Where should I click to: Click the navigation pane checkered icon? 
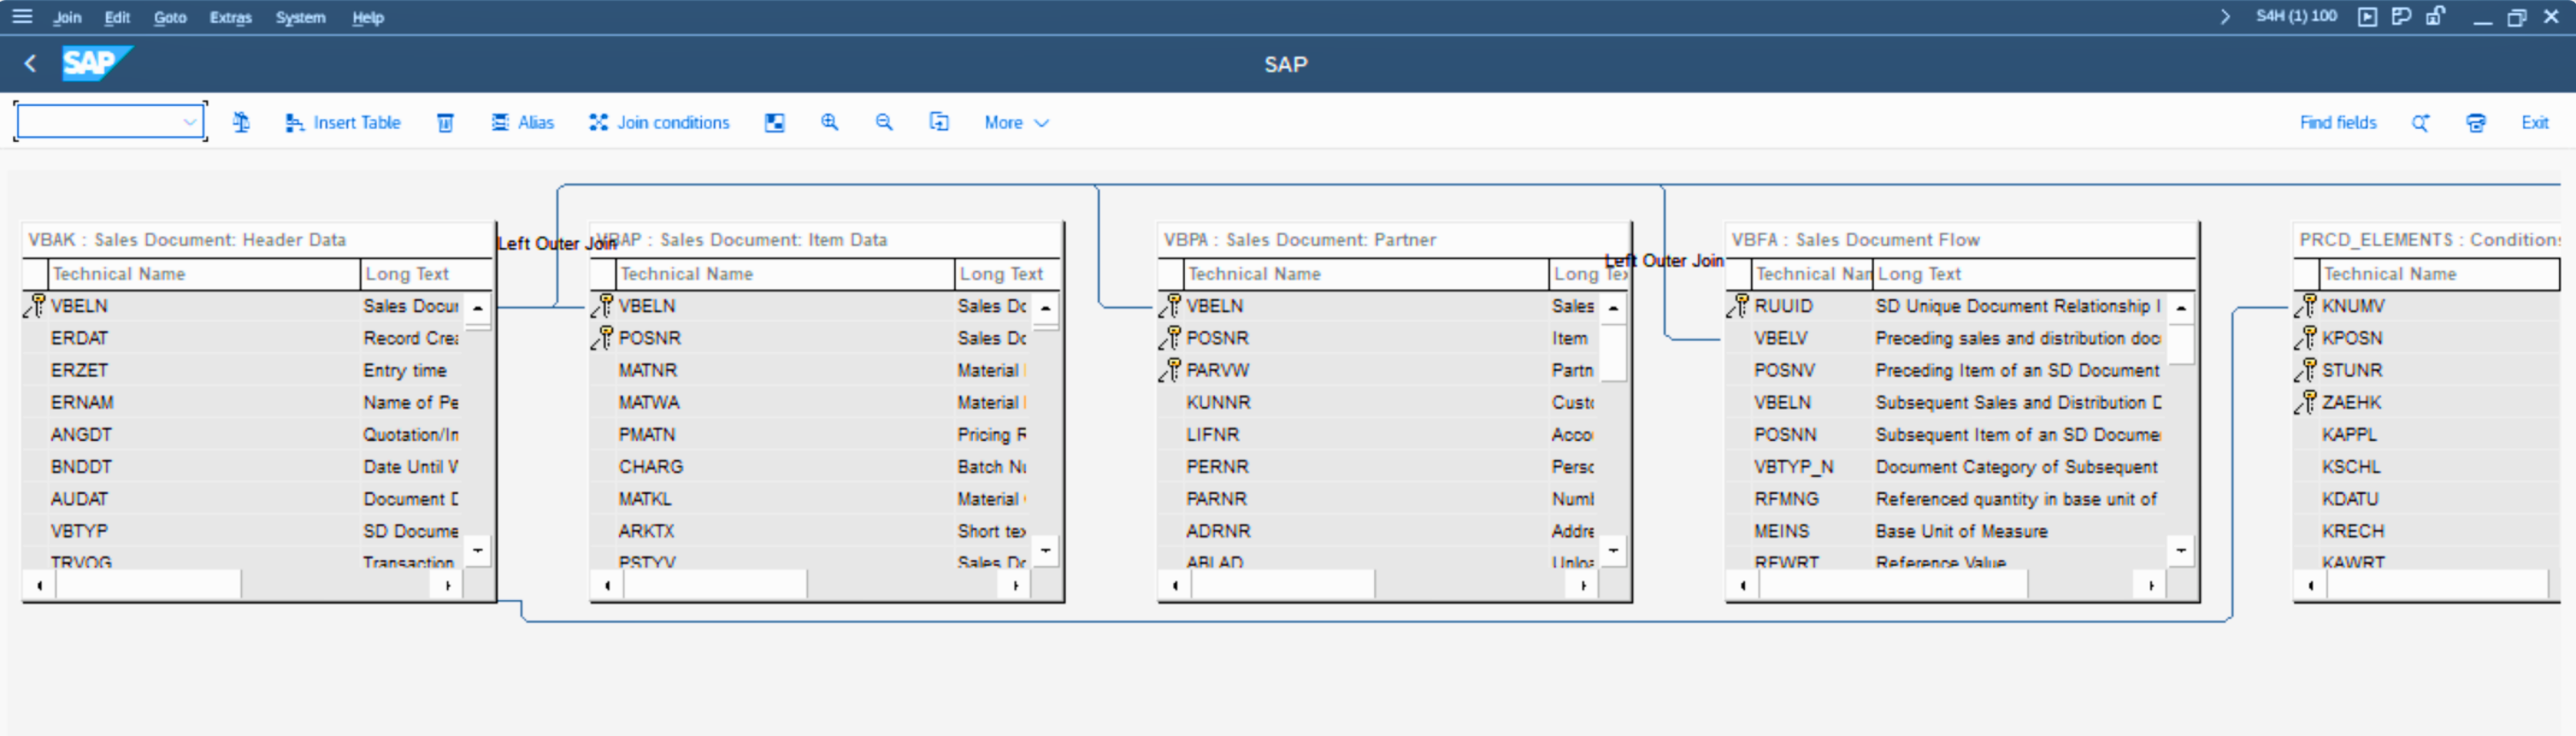pyautogui.click(x=774, y=122)
